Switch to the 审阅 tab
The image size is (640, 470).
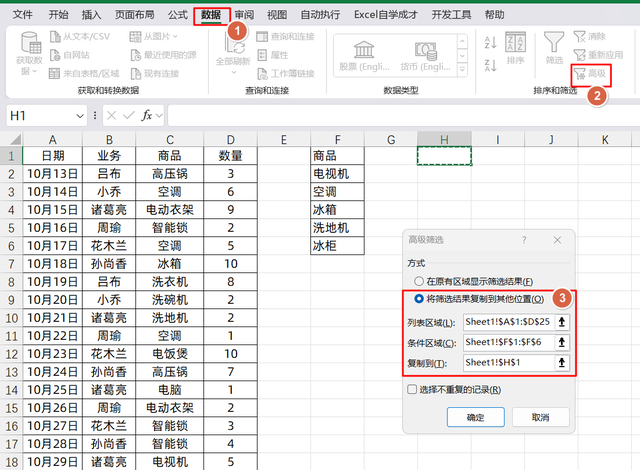[244, 15]
